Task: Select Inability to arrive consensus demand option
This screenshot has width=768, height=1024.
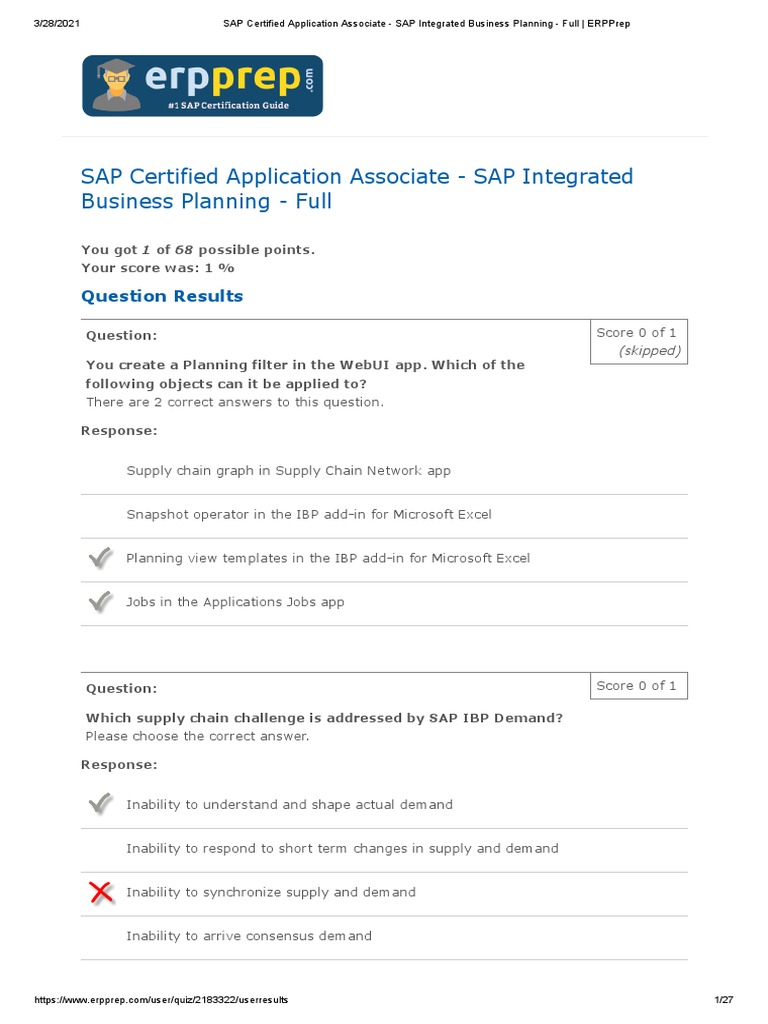Action: pyautogui.click(x=248, y=936)
